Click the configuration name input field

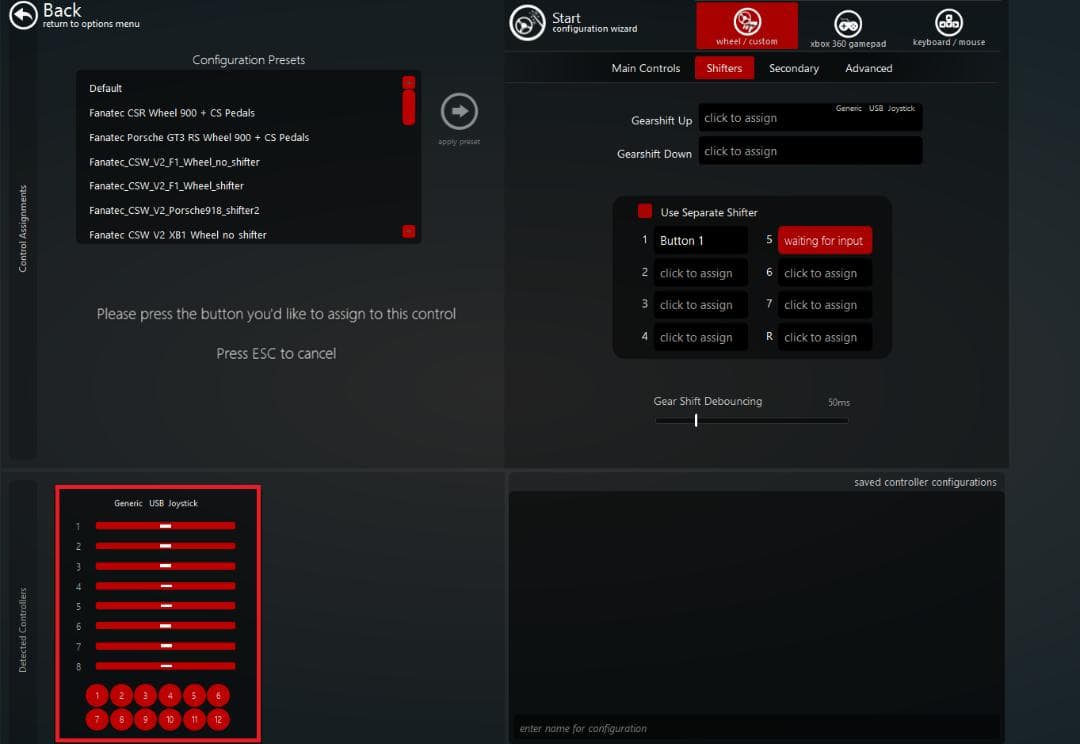click(756, 728)
